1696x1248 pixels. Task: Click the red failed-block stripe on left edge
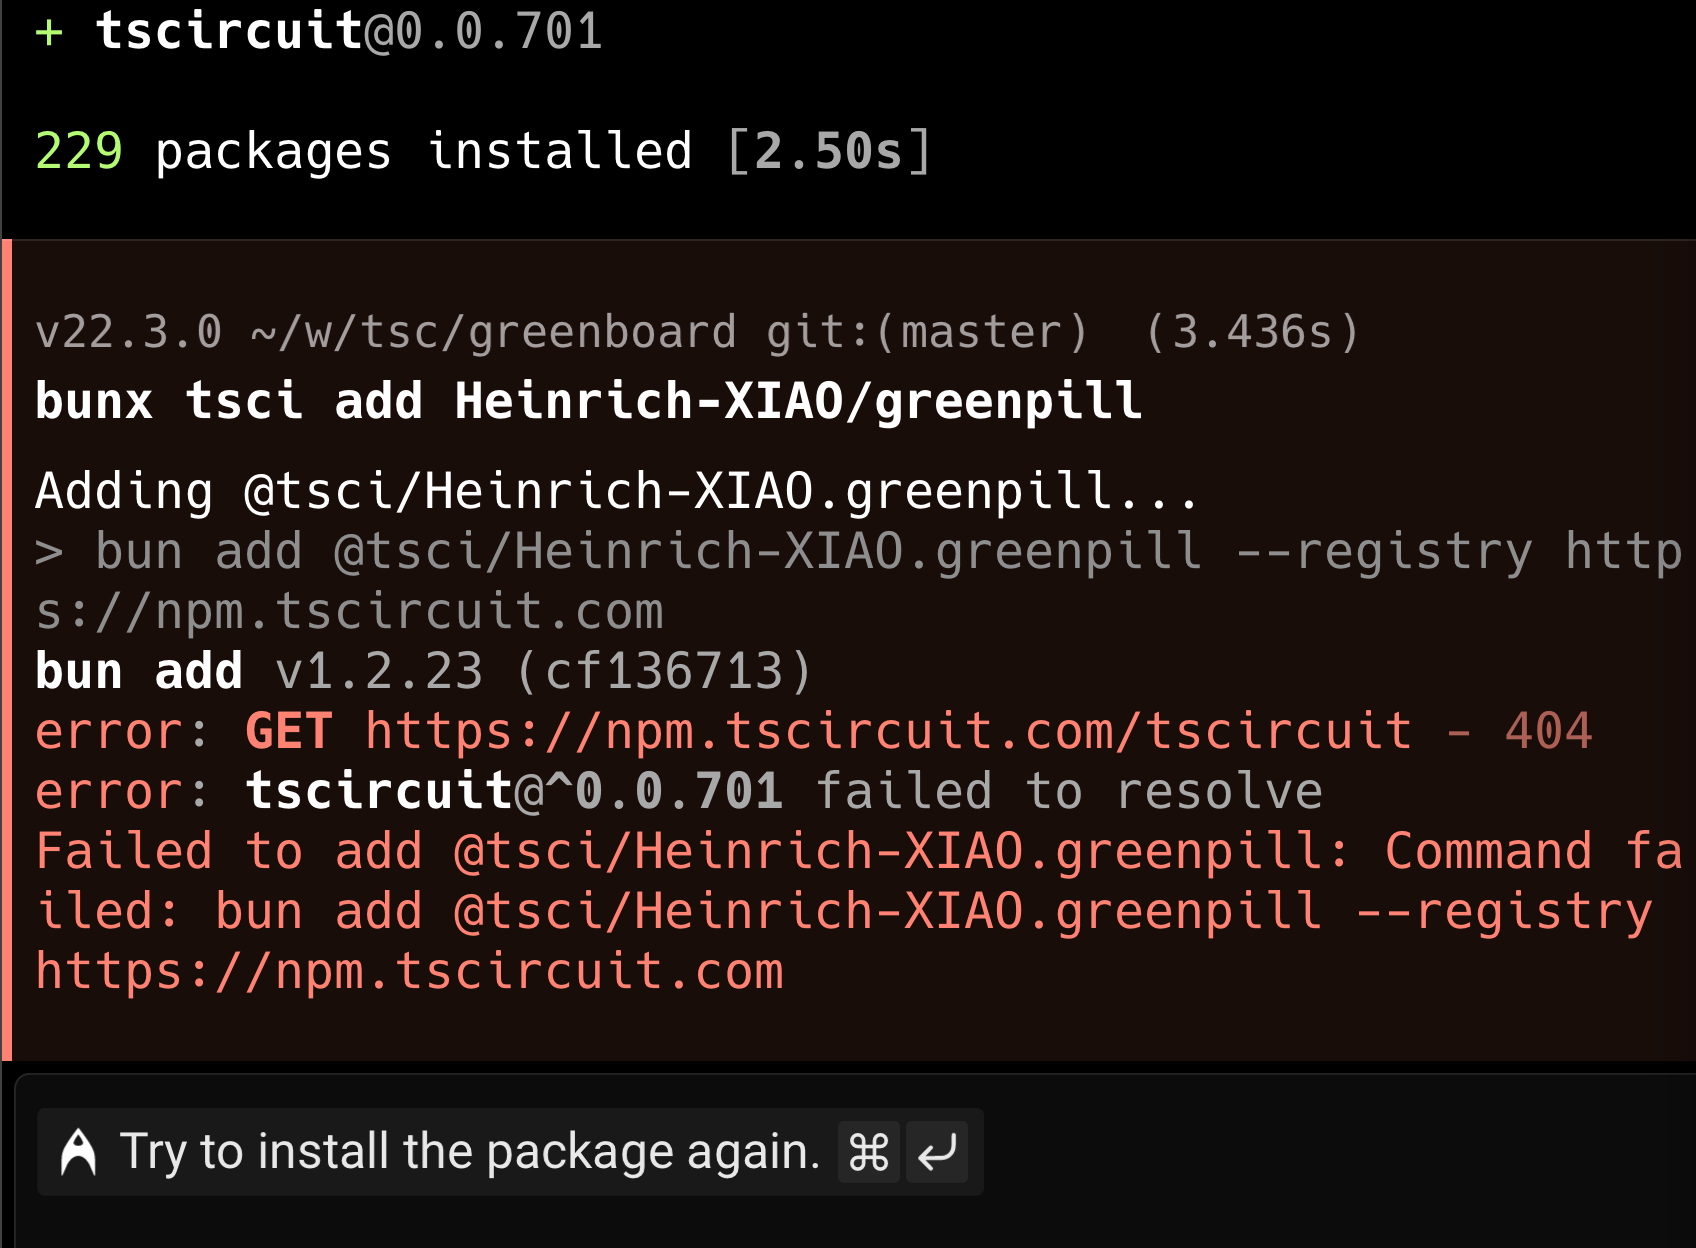click(7, 650)
